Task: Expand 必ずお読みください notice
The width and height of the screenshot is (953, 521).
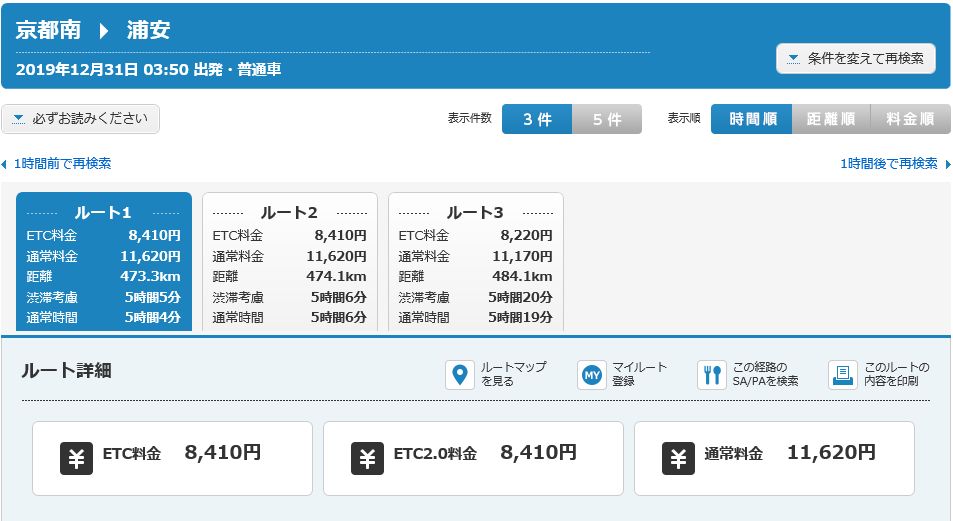Action: (x=81, y=119)
